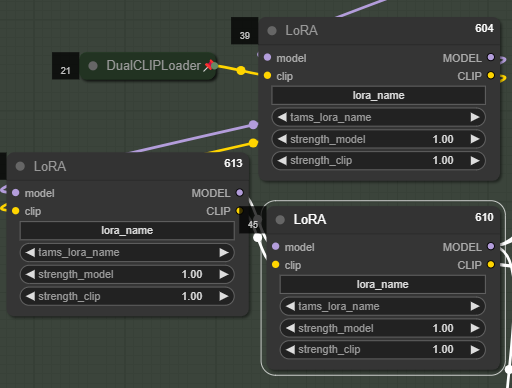Click clip input socket of LoRA 613

coord(16,211)
